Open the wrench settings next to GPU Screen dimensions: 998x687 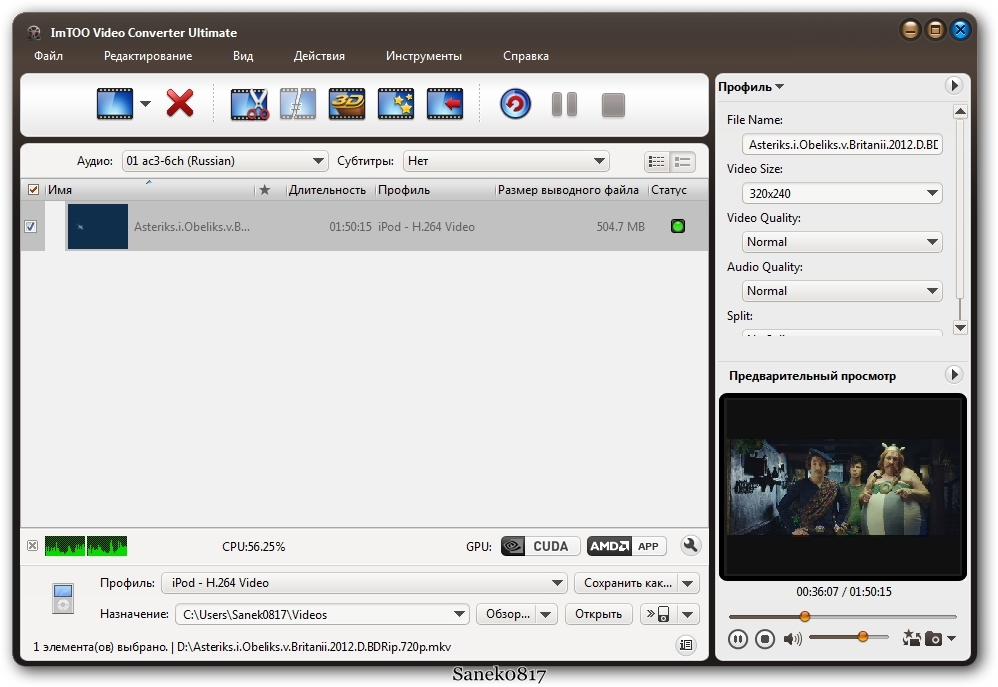690,546
